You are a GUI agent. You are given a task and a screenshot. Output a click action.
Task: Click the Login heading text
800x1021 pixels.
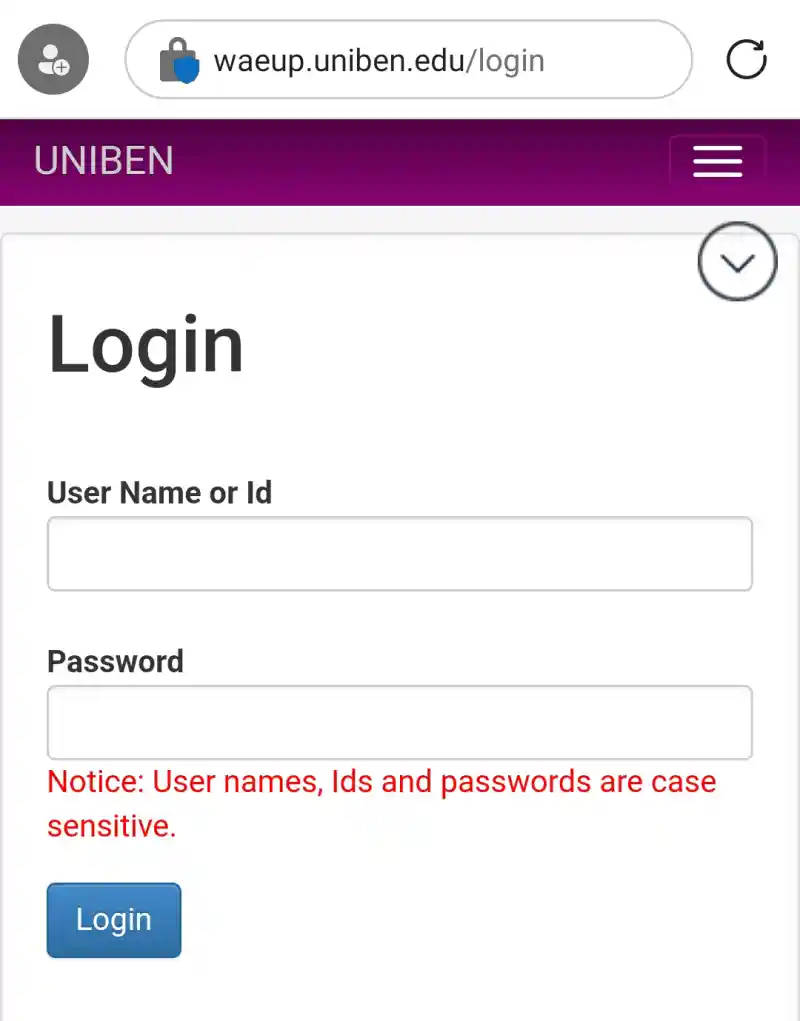pyautogui.click(x=145, y=343)
